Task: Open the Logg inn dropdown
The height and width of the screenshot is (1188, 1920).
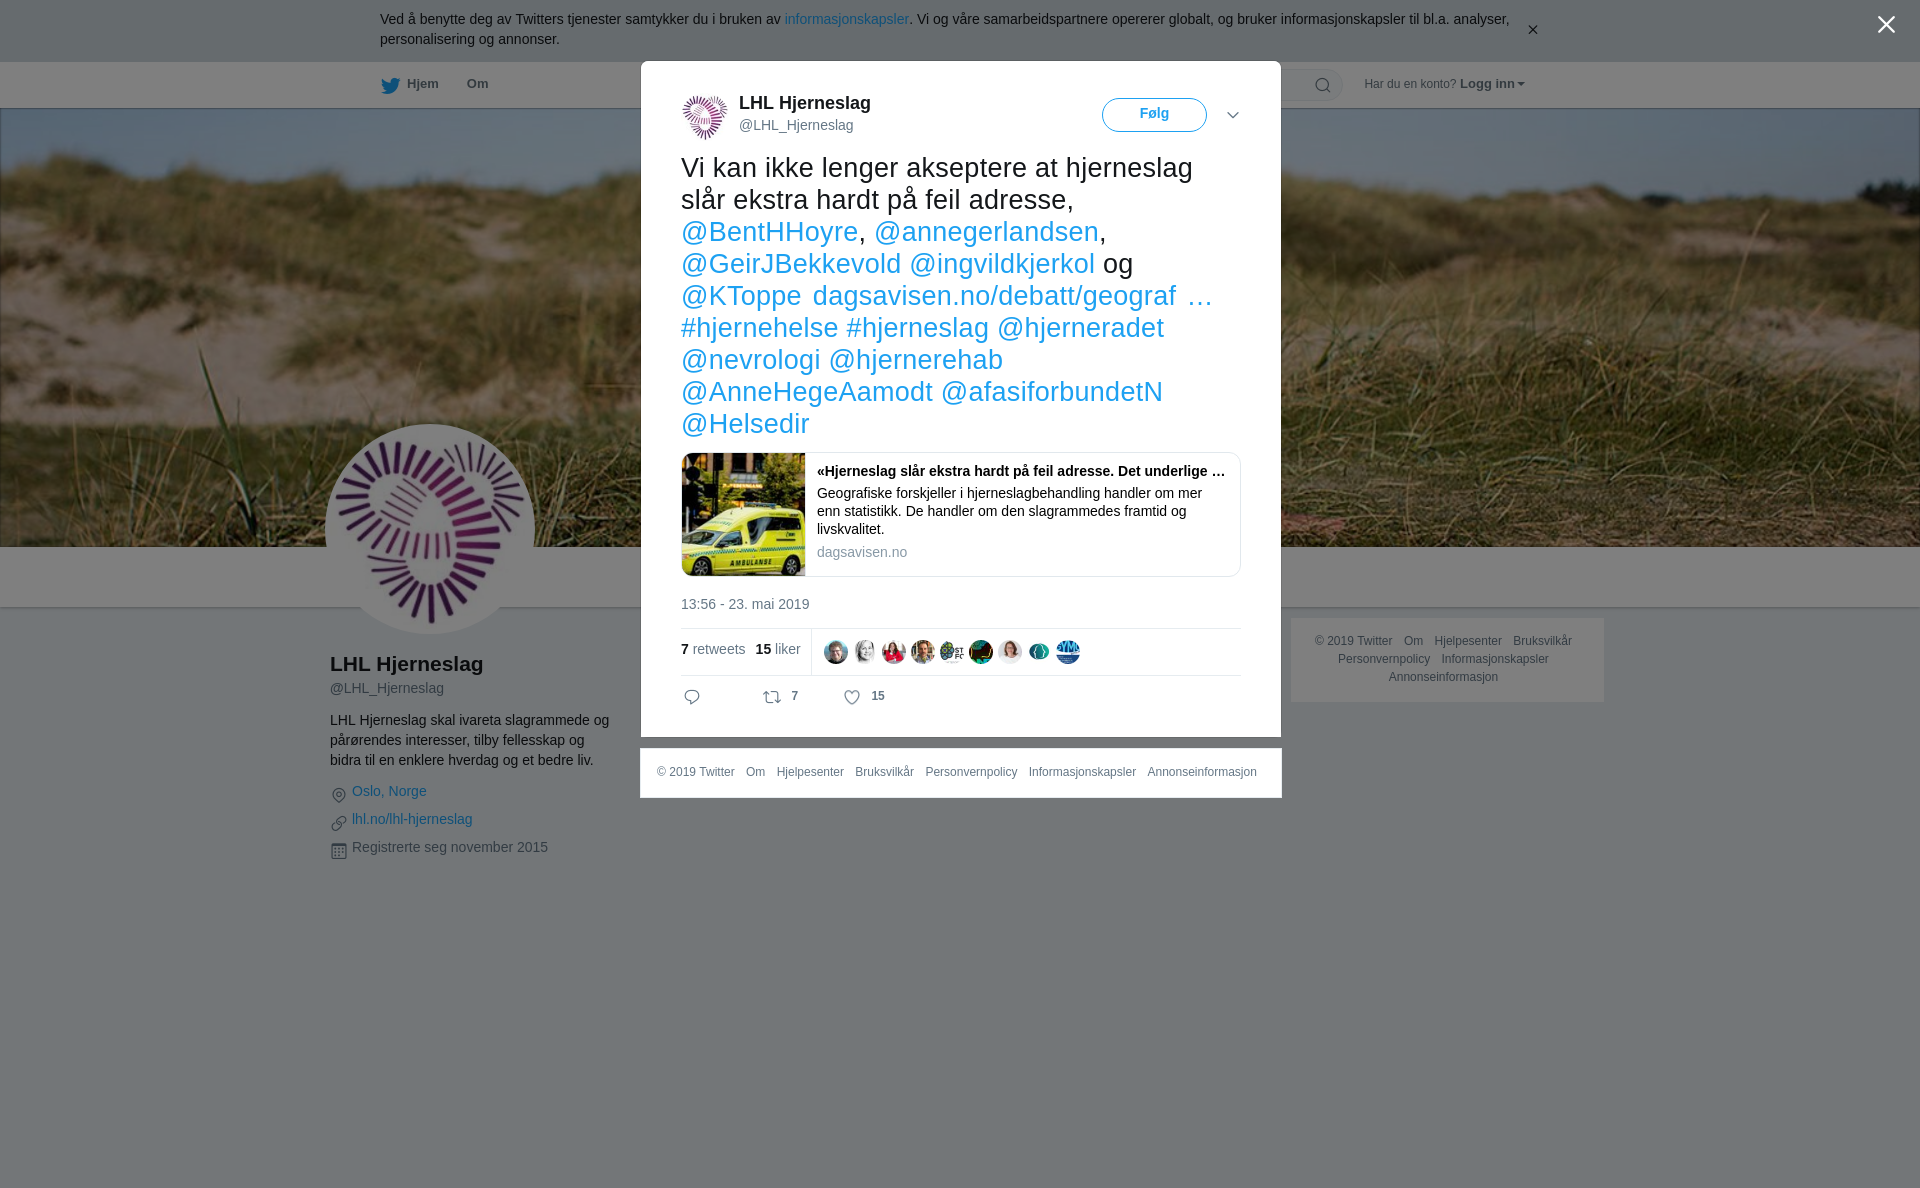Action: (1492, 84)
